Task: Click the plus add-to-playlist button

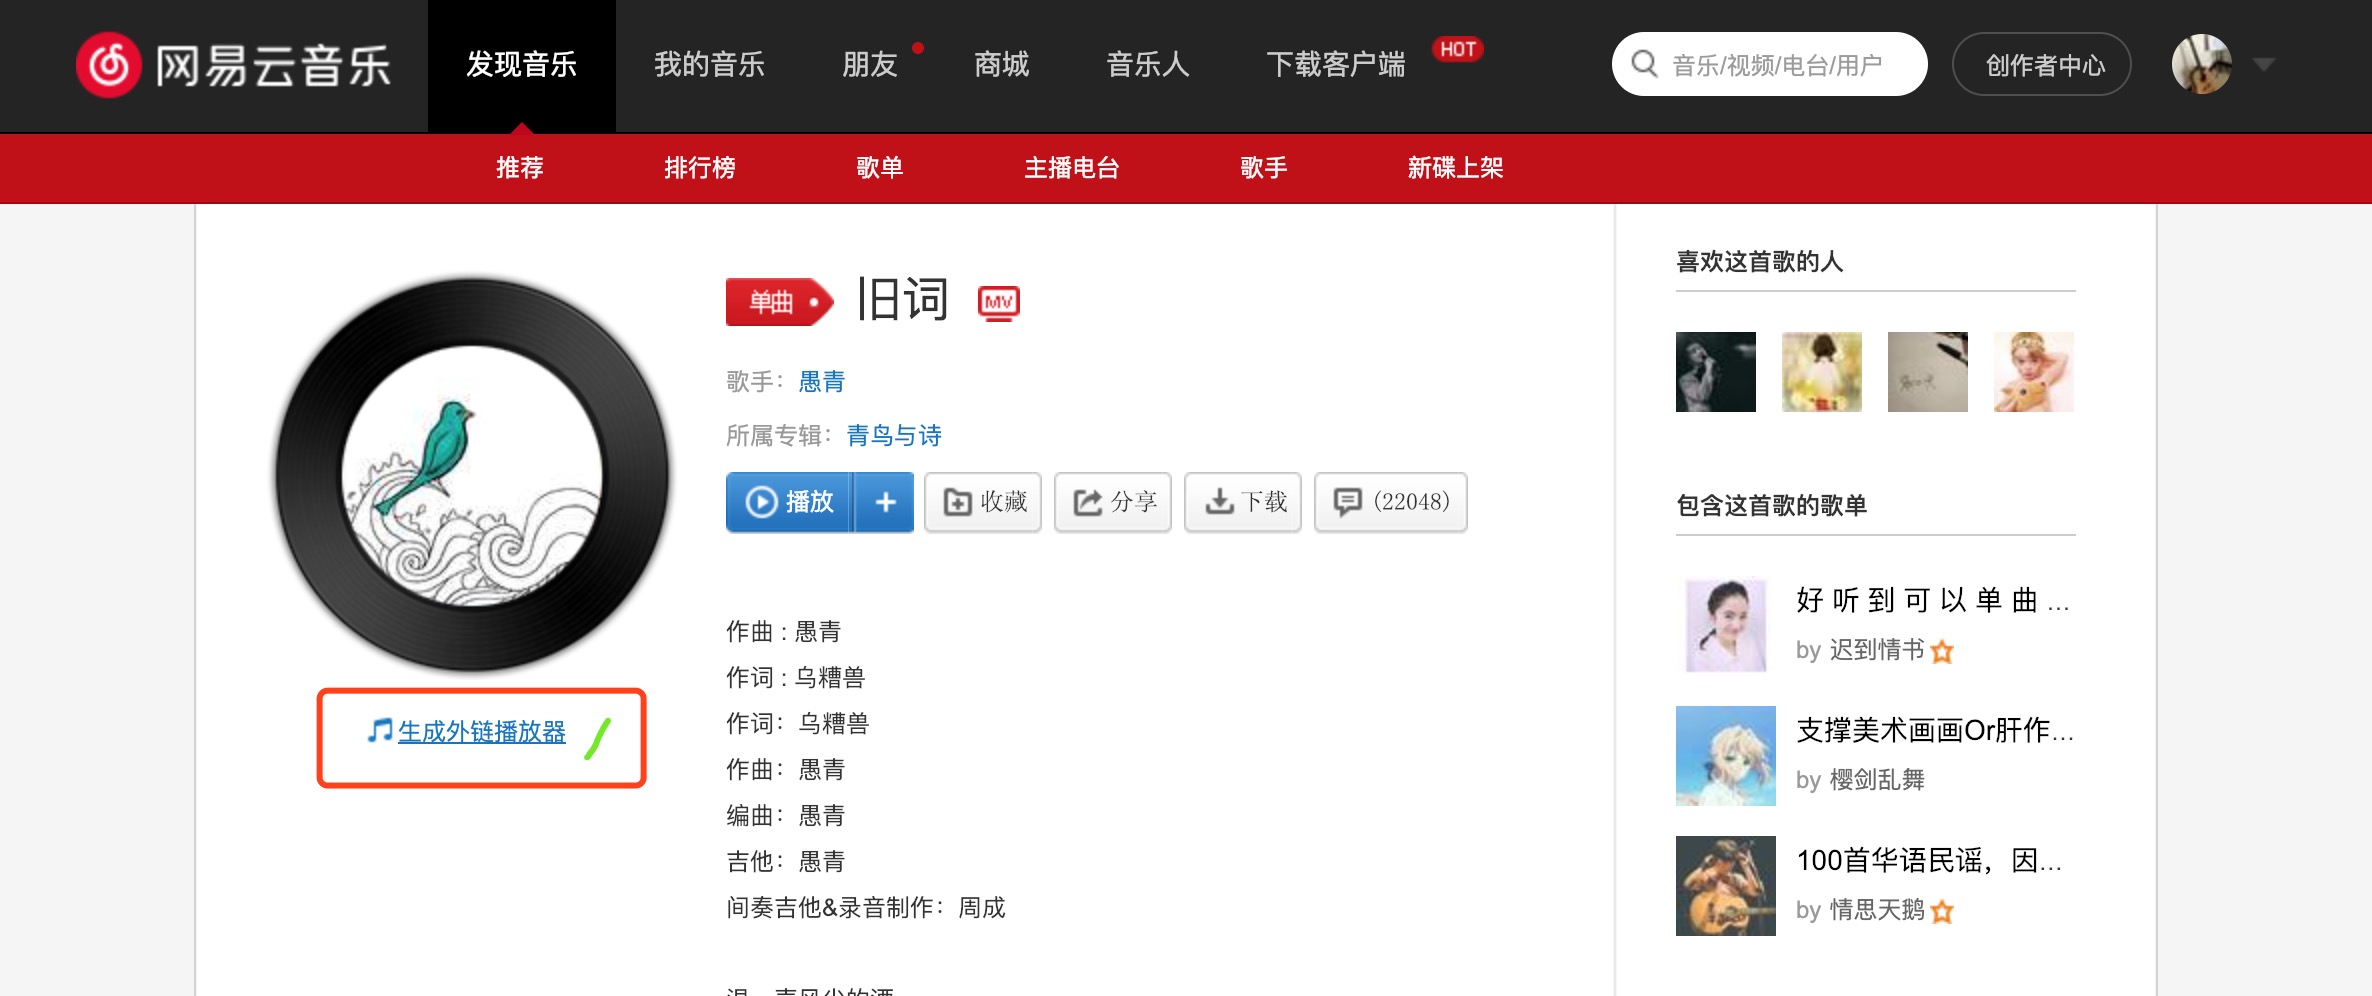Action: point(885,502)
